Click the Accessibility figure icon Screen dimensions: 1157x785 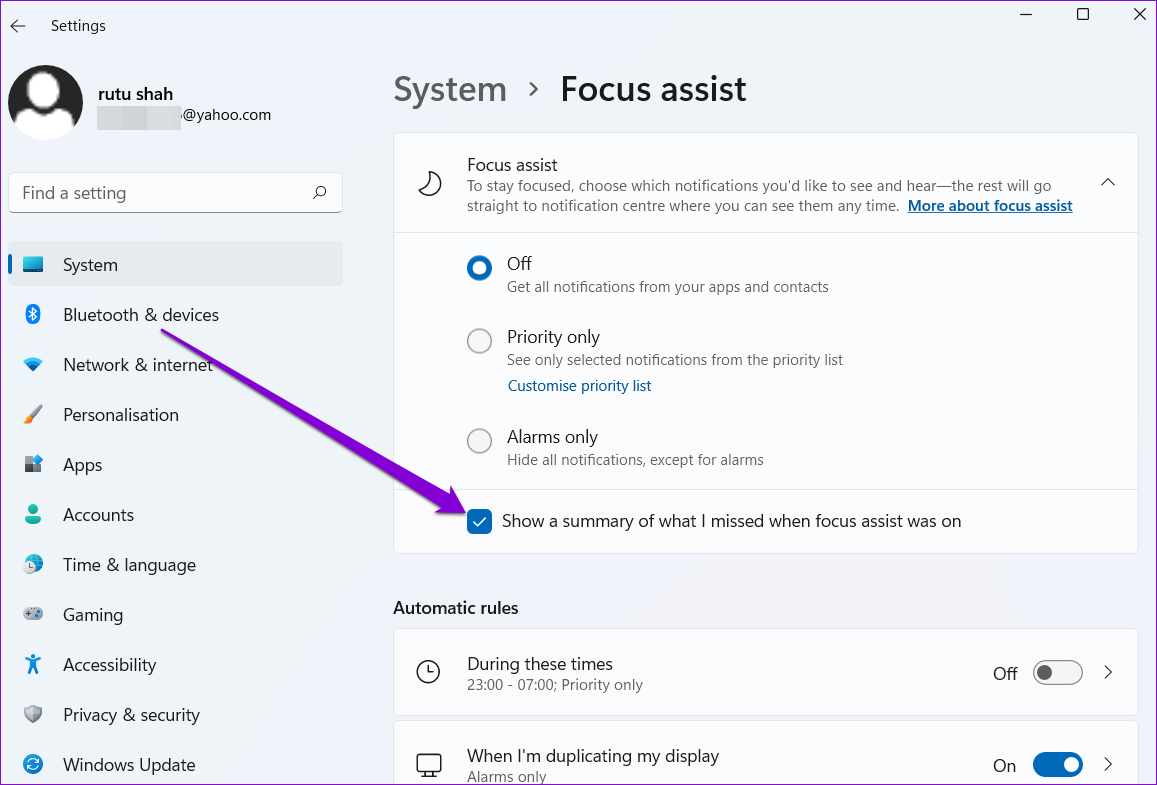click(32, 664)
